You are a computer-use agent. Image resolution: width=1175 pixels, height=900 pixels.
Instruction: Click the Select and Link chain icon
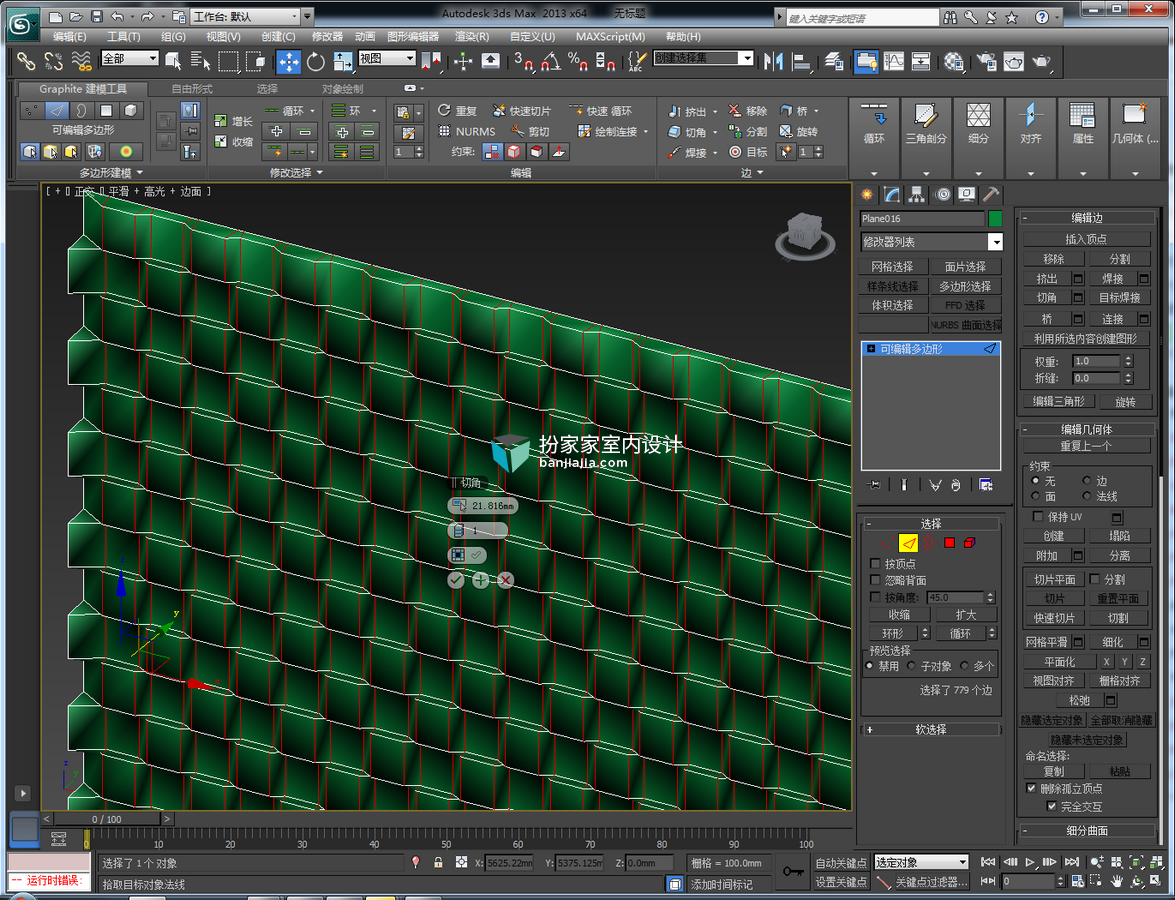click(x=26, y=61)
